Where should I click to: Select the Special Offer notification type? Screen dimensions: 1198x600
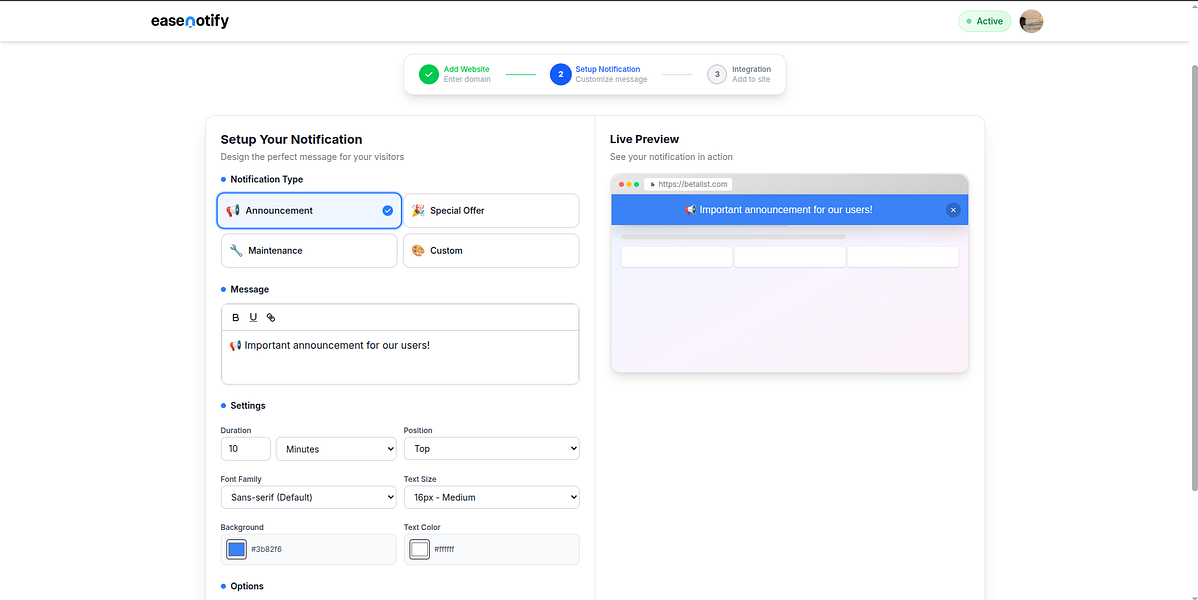tap(490, 211)
